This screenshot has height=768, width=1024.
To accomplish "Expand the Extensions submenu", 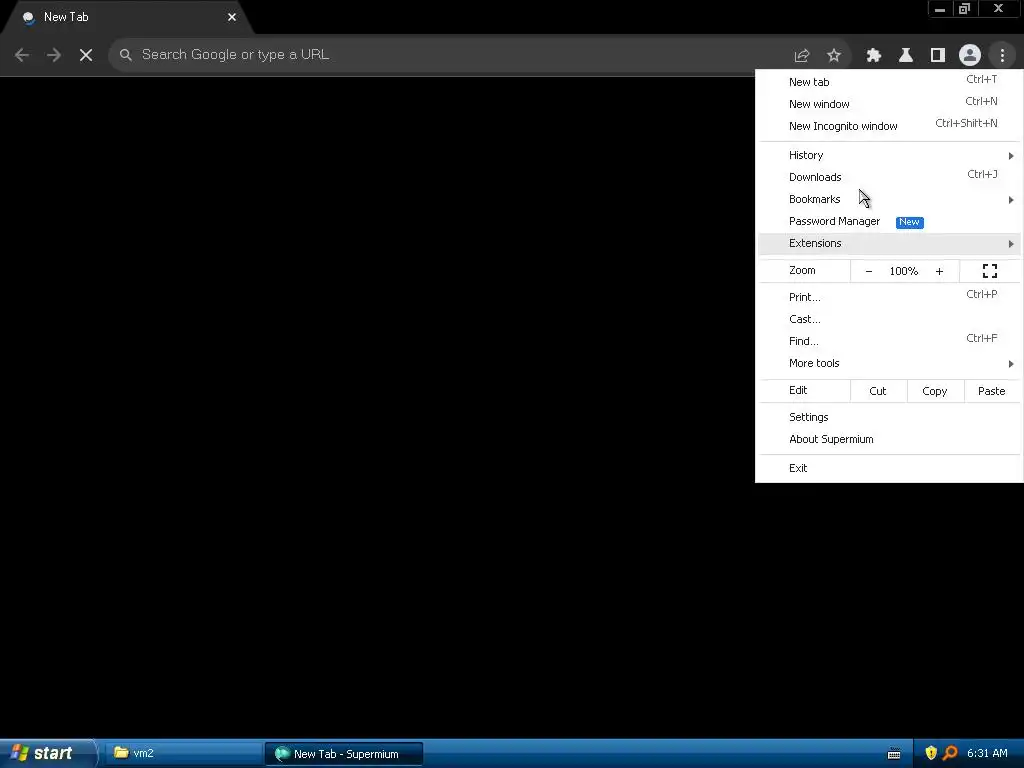I will (889, 244).
